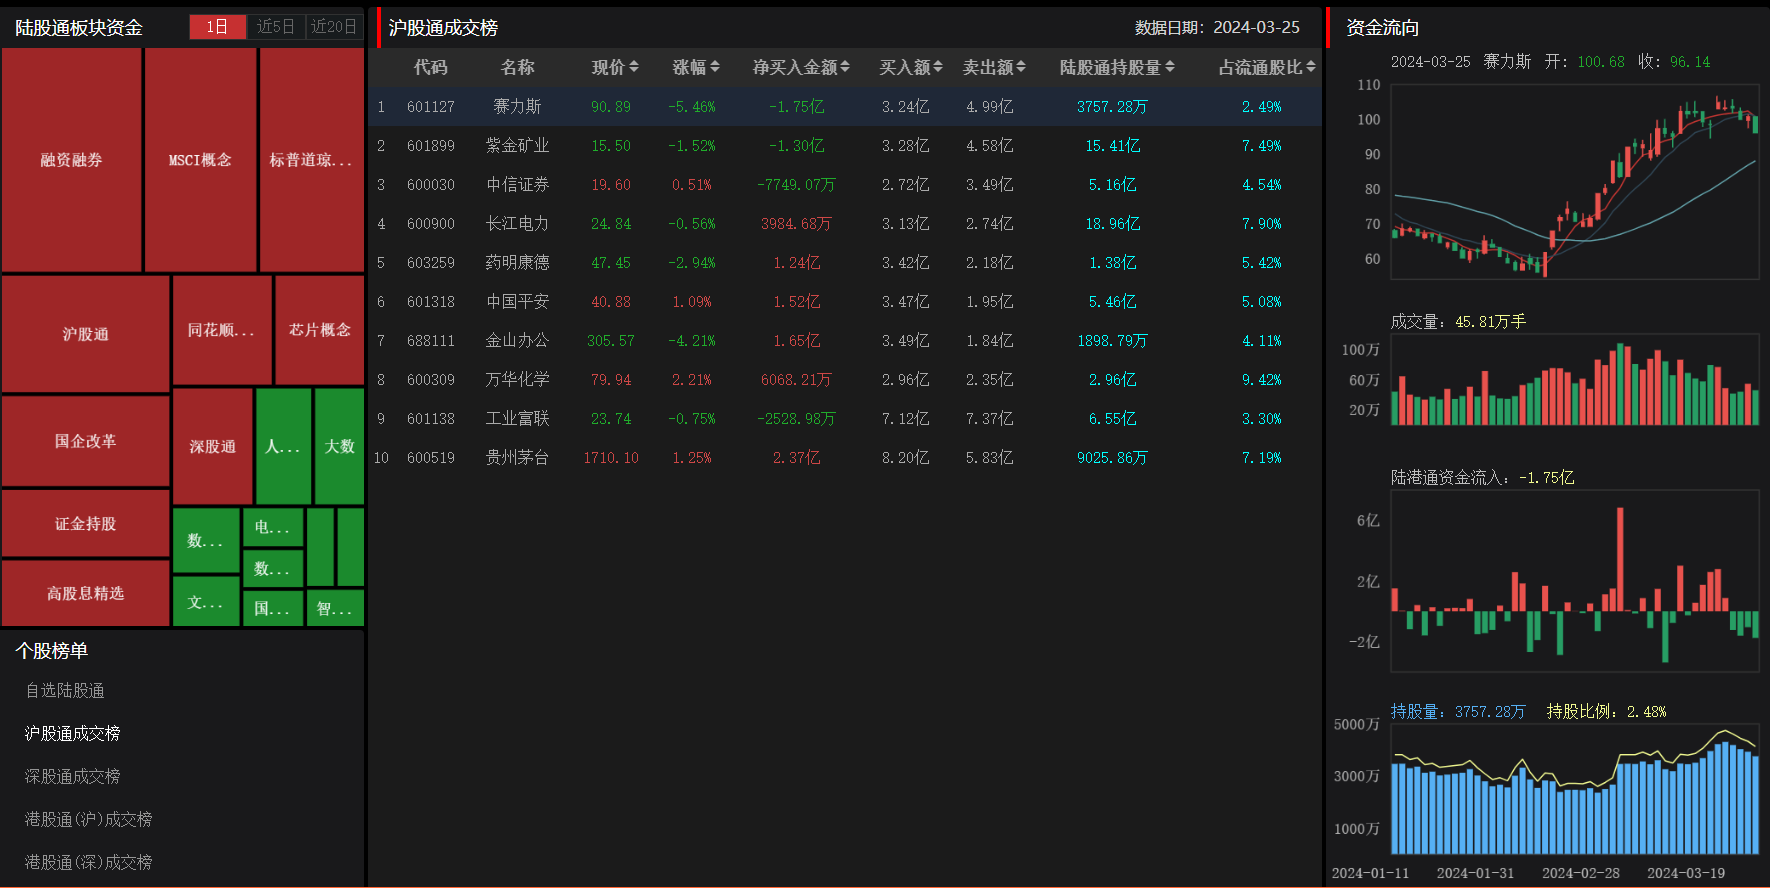Select the green 文... sector block
The image size is (1770, 888).
click(x=206, y=602)
